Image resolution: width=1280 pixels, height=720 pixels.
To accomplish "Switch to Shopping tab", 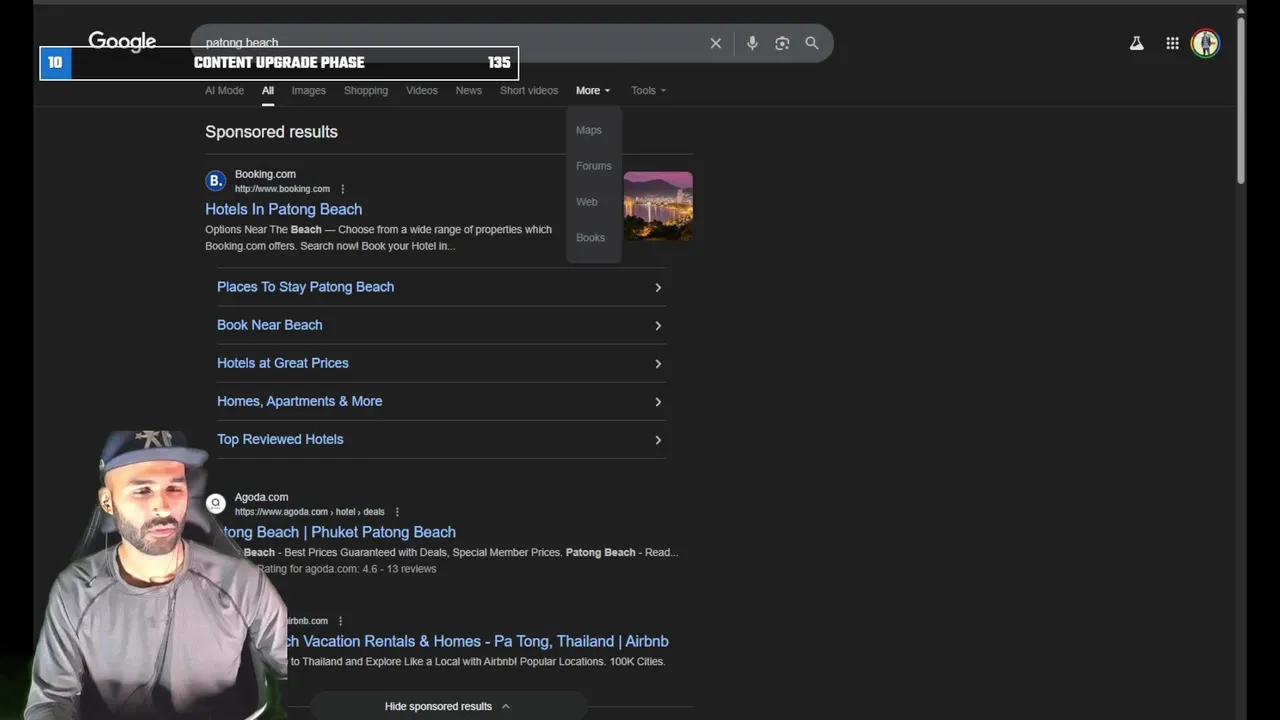I will tap(366, 90).
